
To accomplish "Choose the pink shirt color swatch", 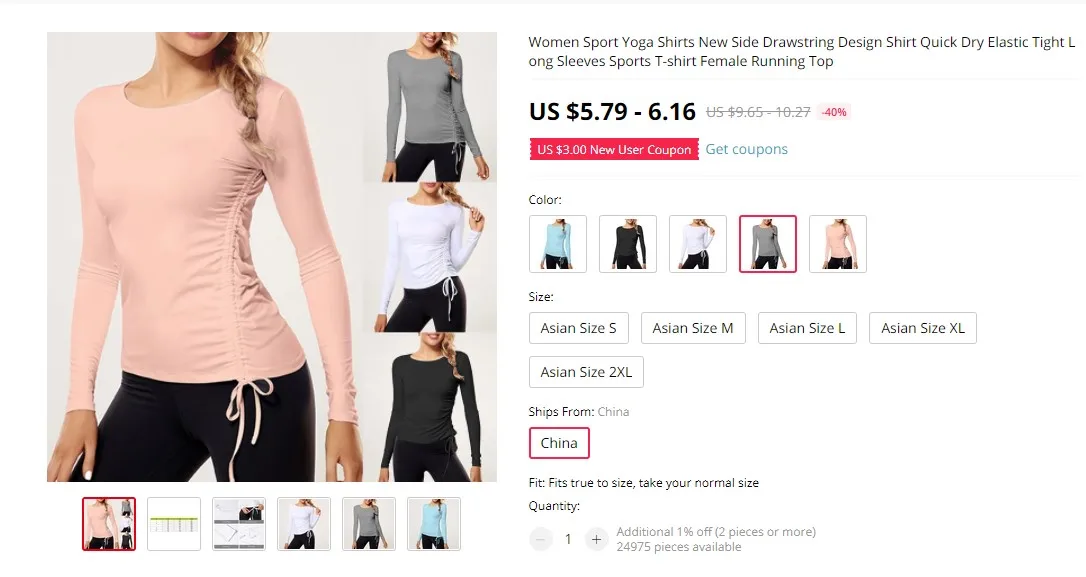I will coord(837,244).
